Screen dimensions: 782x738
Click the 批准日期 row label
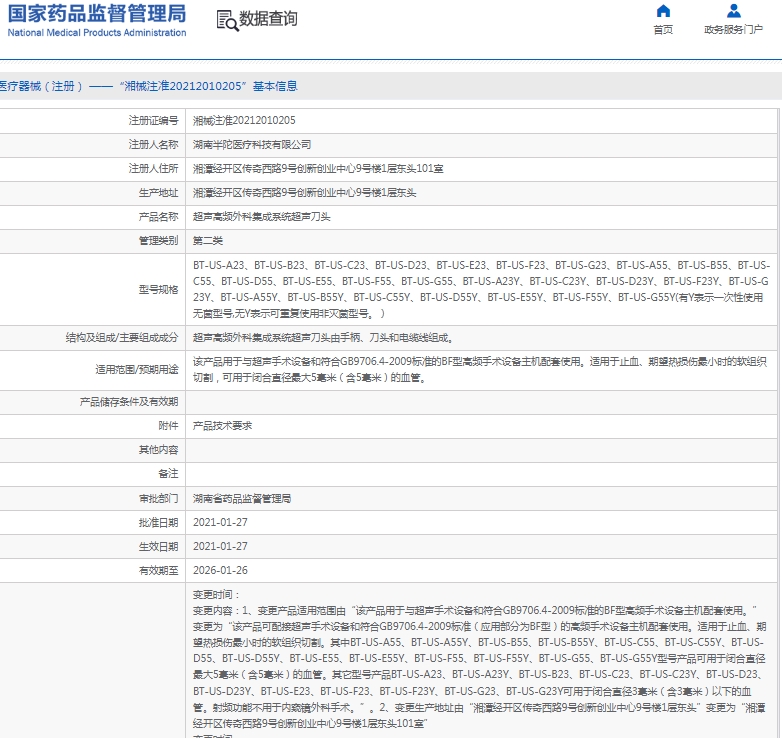(158, 523)
